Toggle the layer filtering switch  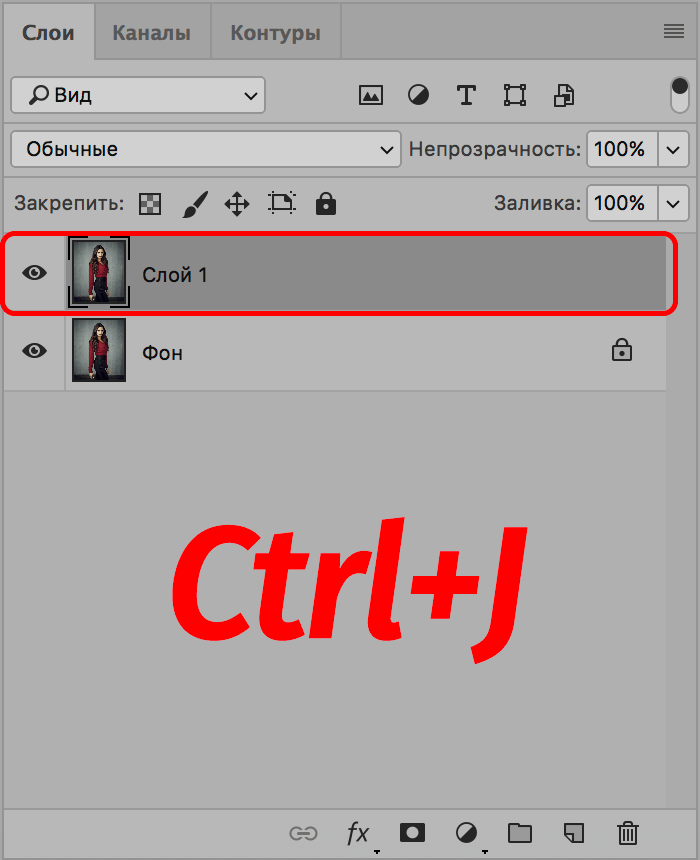(680, 95)
